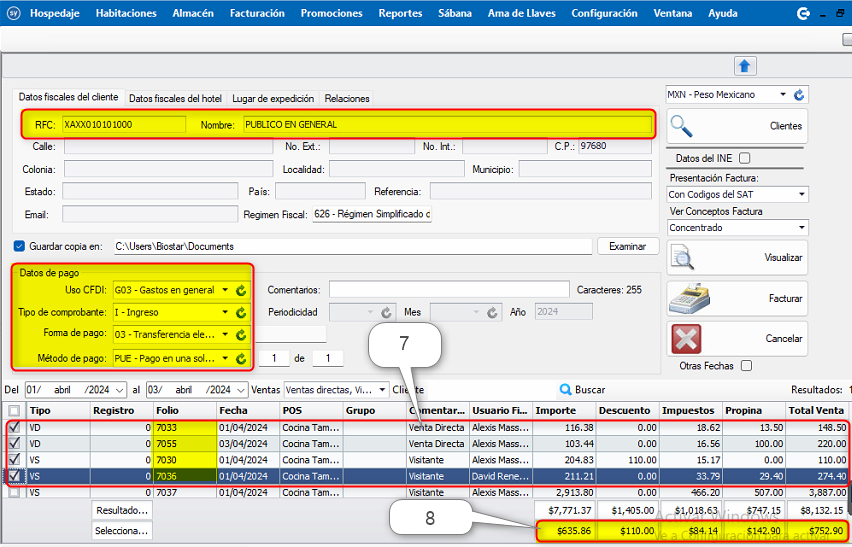Open the Presentación Factura dropdown
This screenshot has width=852, height=547.
[x=801, y=194]
